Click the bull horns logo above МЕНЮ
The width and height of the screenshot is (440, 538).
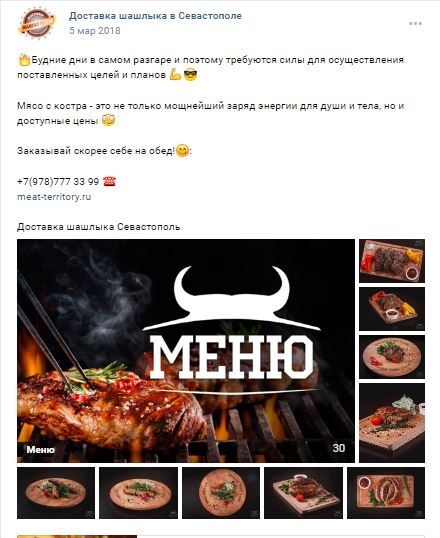[232, 298]
